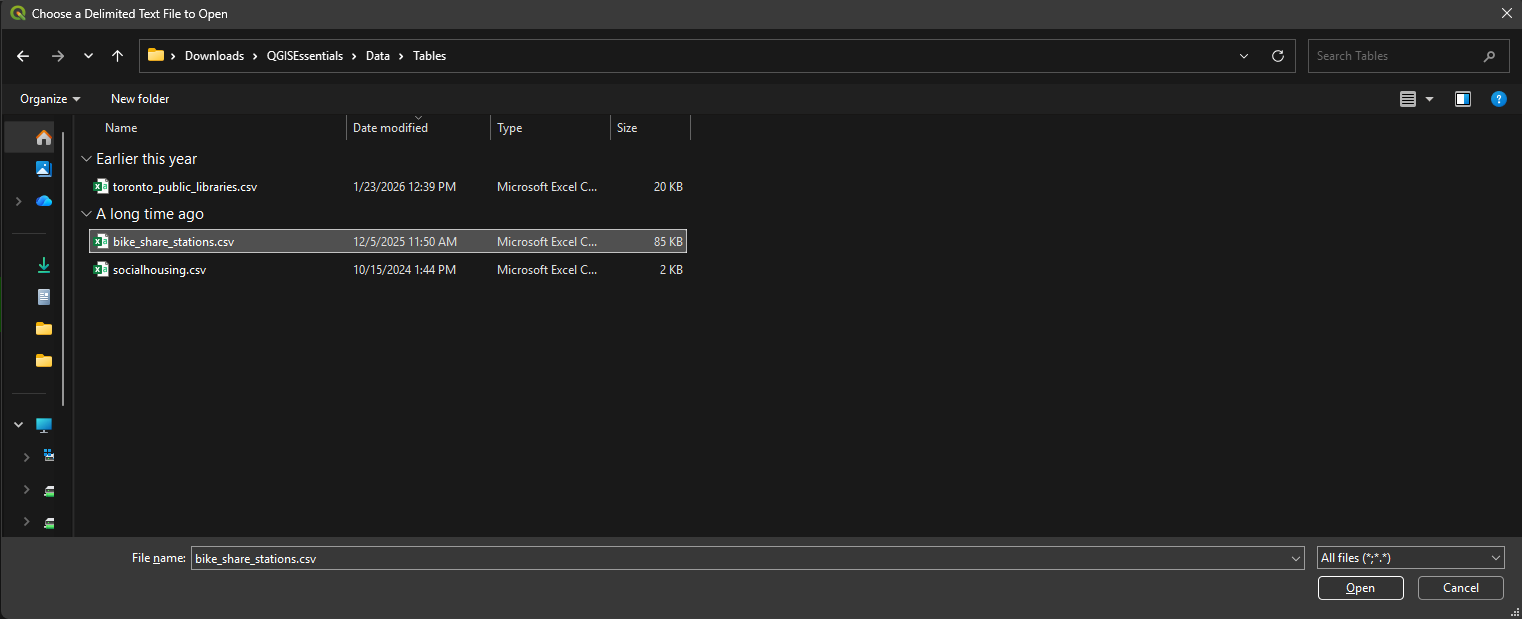Image resolution: width=1522 pixels, height=619 pixels.
Task: Expand the File name dropdown arrow
Action: pos(1296,559)
